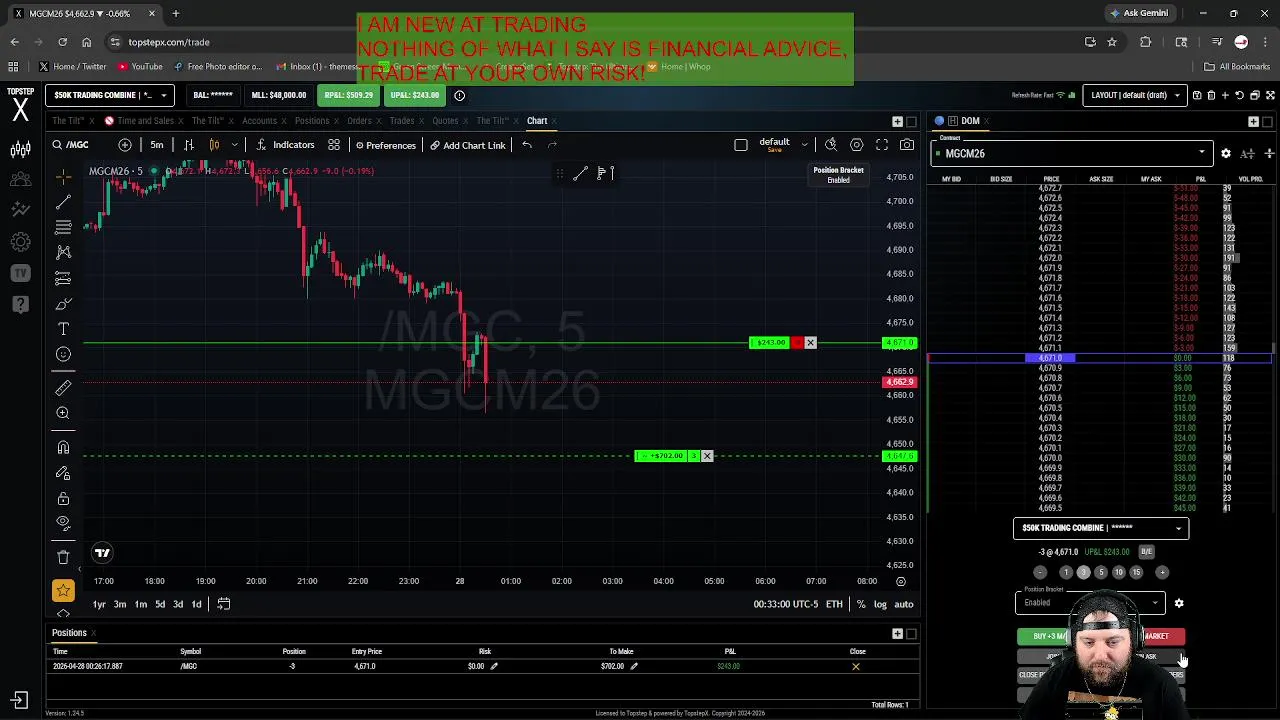
Task: Open the default layout save dropdown
Action: click(804, 145)
